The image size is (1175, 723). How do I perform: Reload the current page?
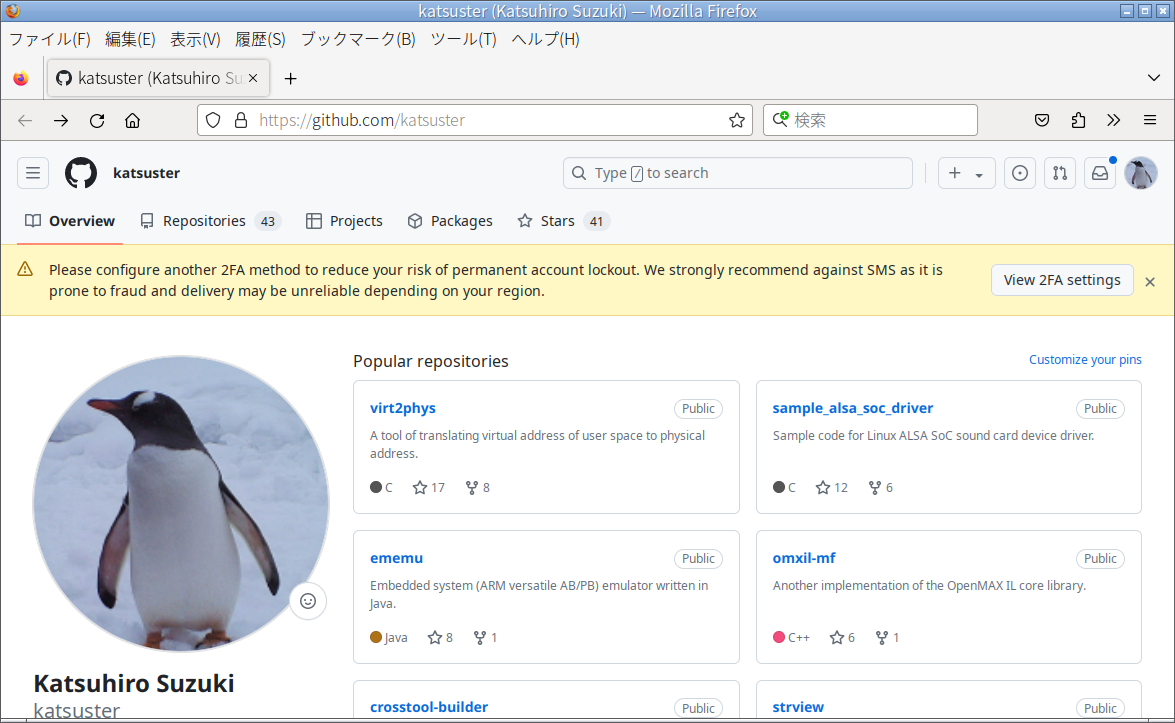click(97, 120)
